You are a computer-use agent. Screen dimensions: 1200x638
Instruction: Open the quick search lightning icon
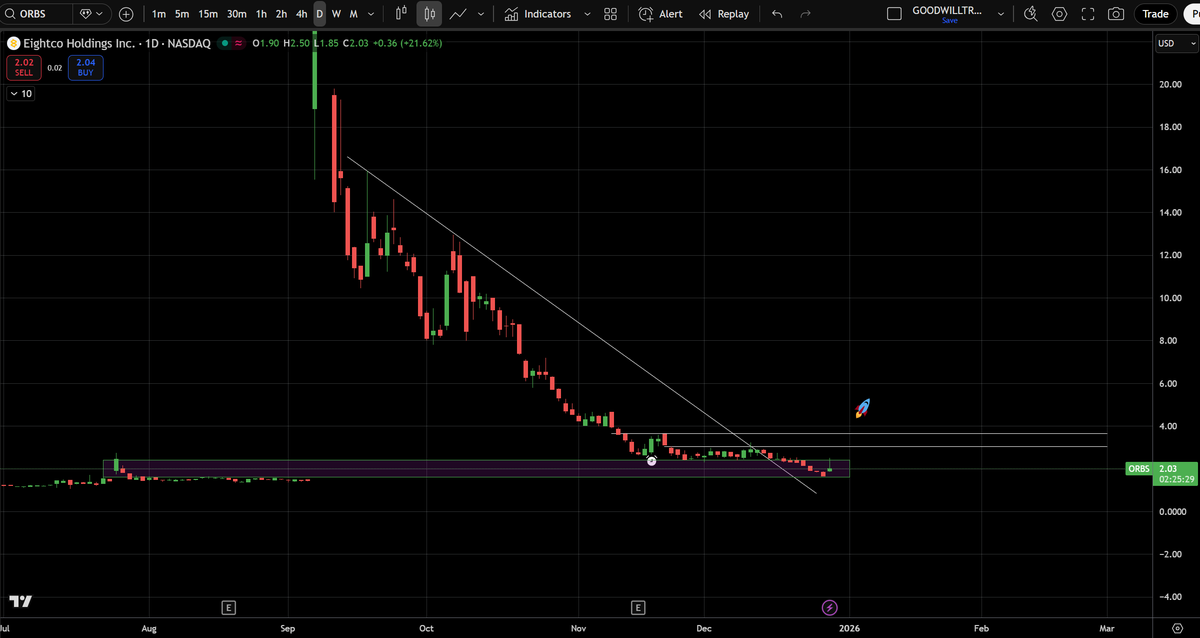(1031, 14)
